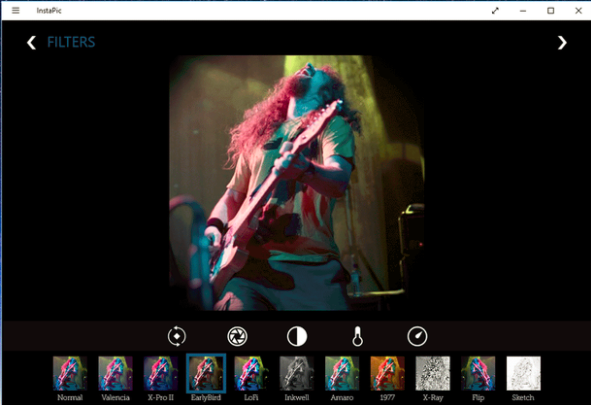Screen dimensions: 591x405
Task: Proceed with the right arrow
Action: [x=562, y=43]
